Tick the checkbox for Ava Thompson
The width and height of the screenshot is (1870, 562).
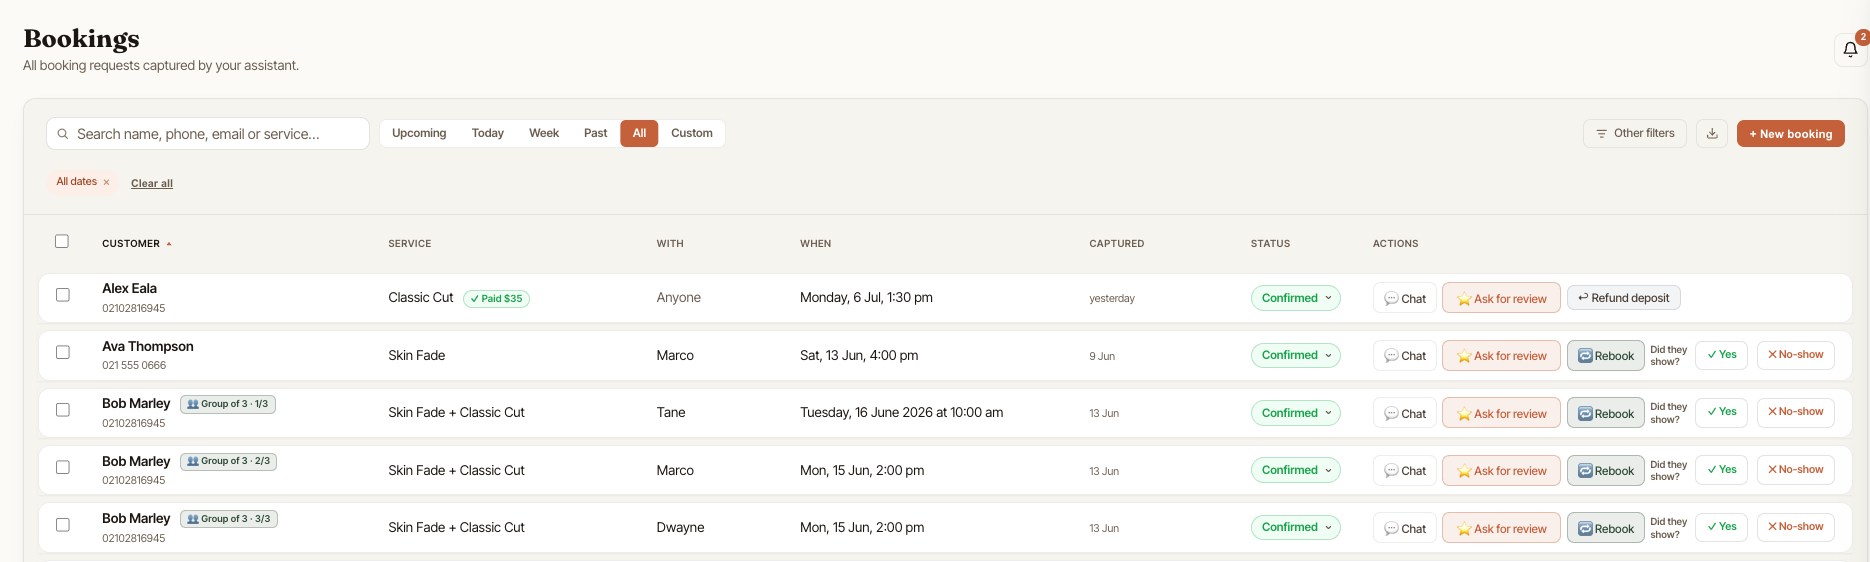point(63,352)
